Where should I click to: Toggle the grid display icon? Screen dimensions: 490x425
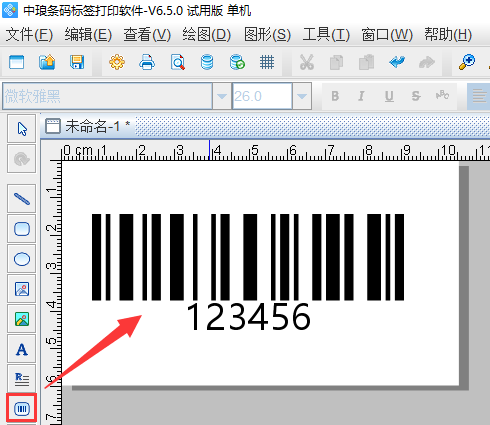pos(267,62)
